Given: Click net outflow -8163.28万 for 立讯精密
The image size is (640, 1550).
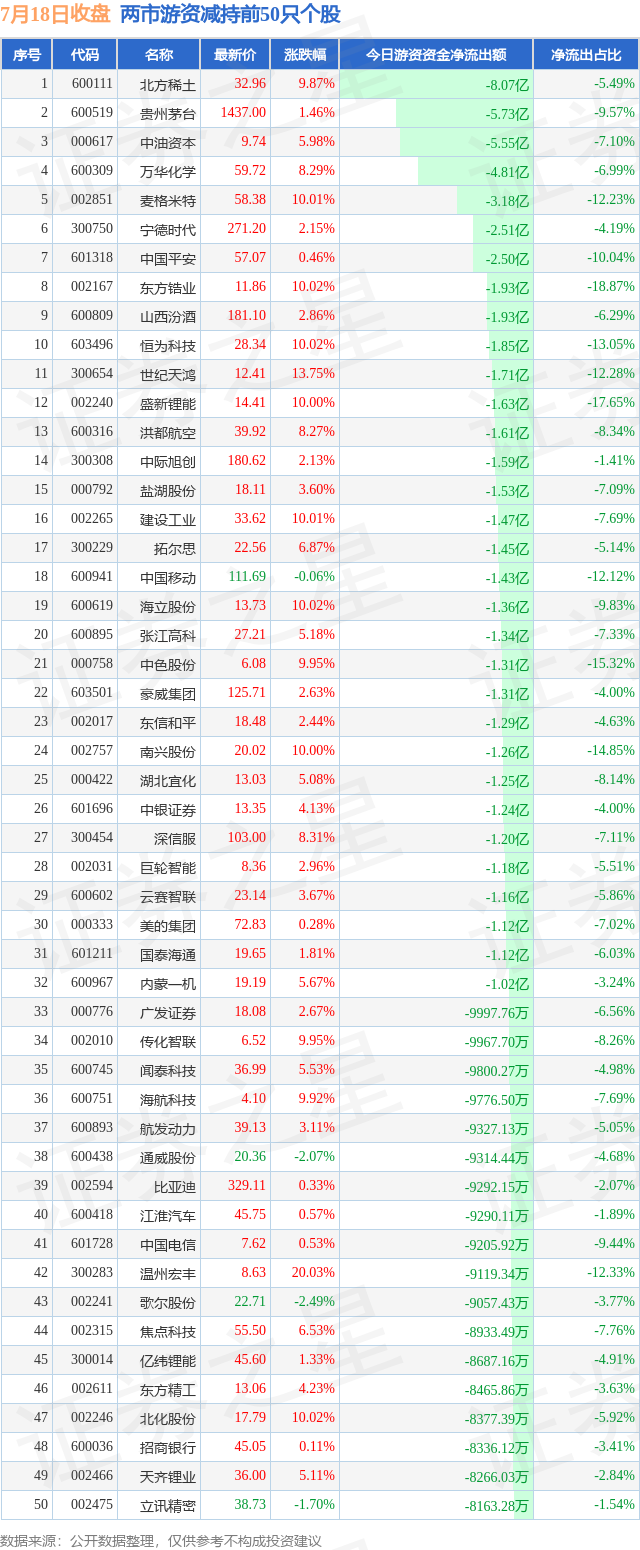Looking at the screenshot, I should click(497, 1506).
